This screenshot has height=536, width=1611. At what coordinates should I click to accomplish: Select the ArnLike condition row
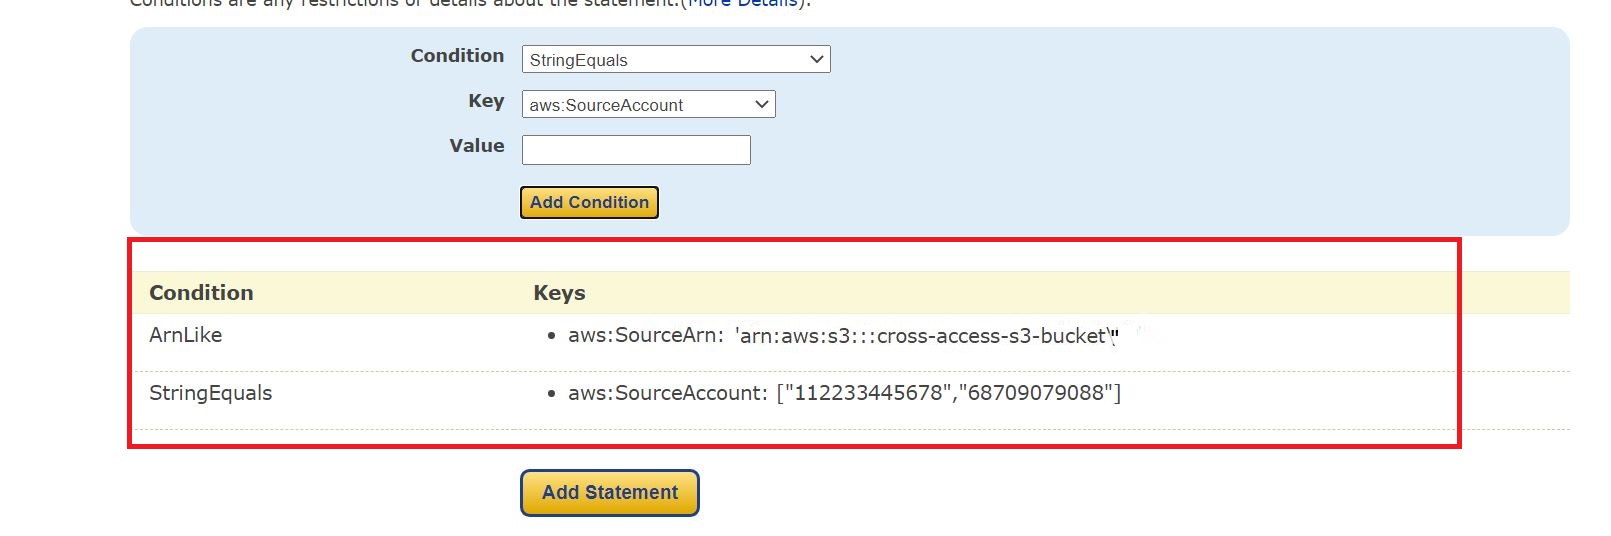coord(186,335)
